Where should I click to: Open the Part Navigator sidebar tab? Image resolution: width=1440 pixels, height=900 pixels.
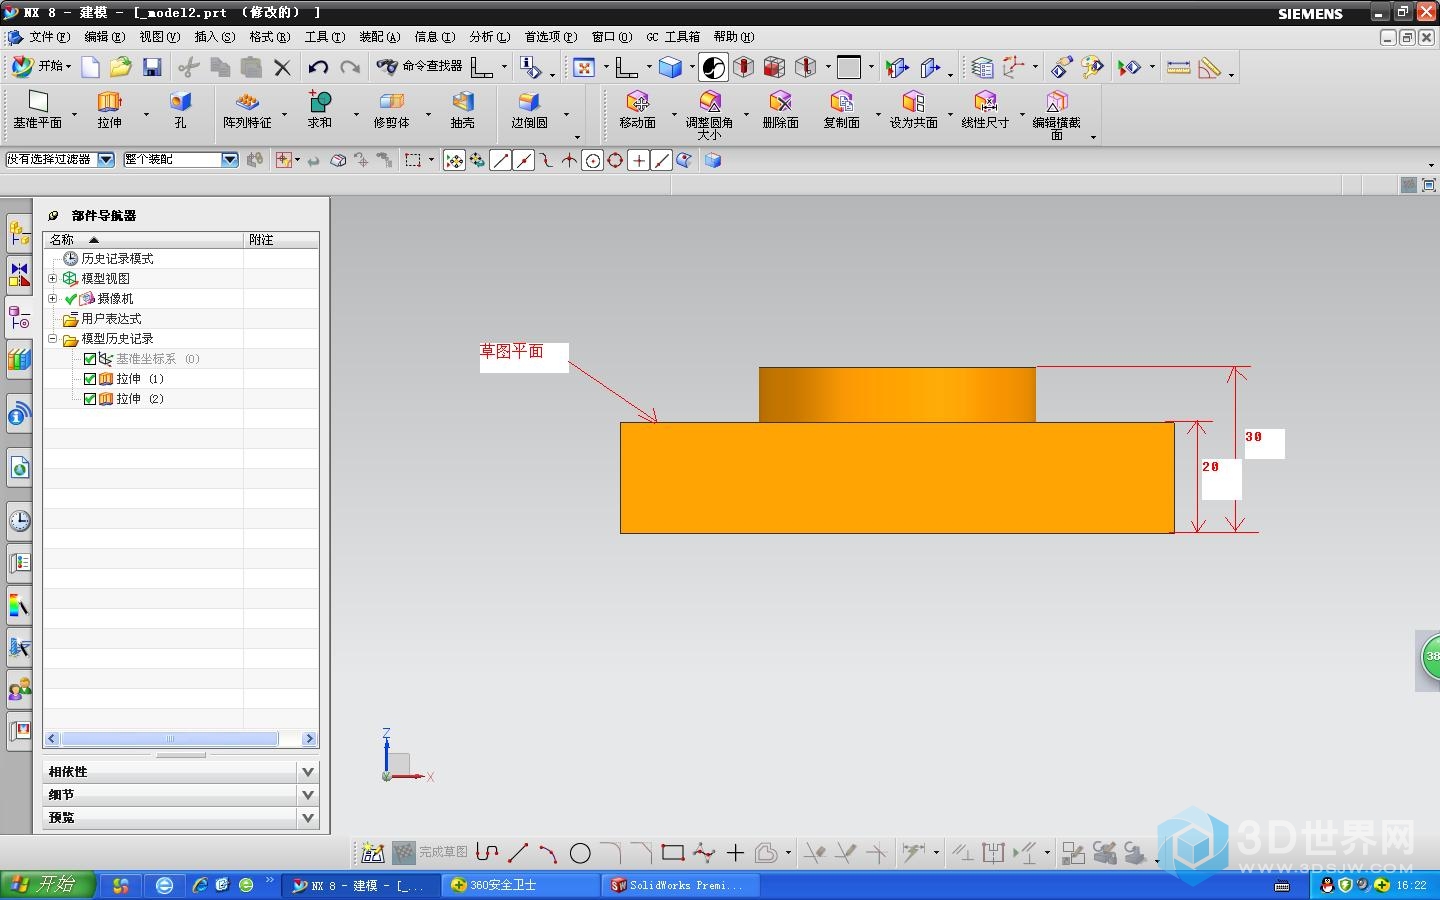click(x=19, y=317)
